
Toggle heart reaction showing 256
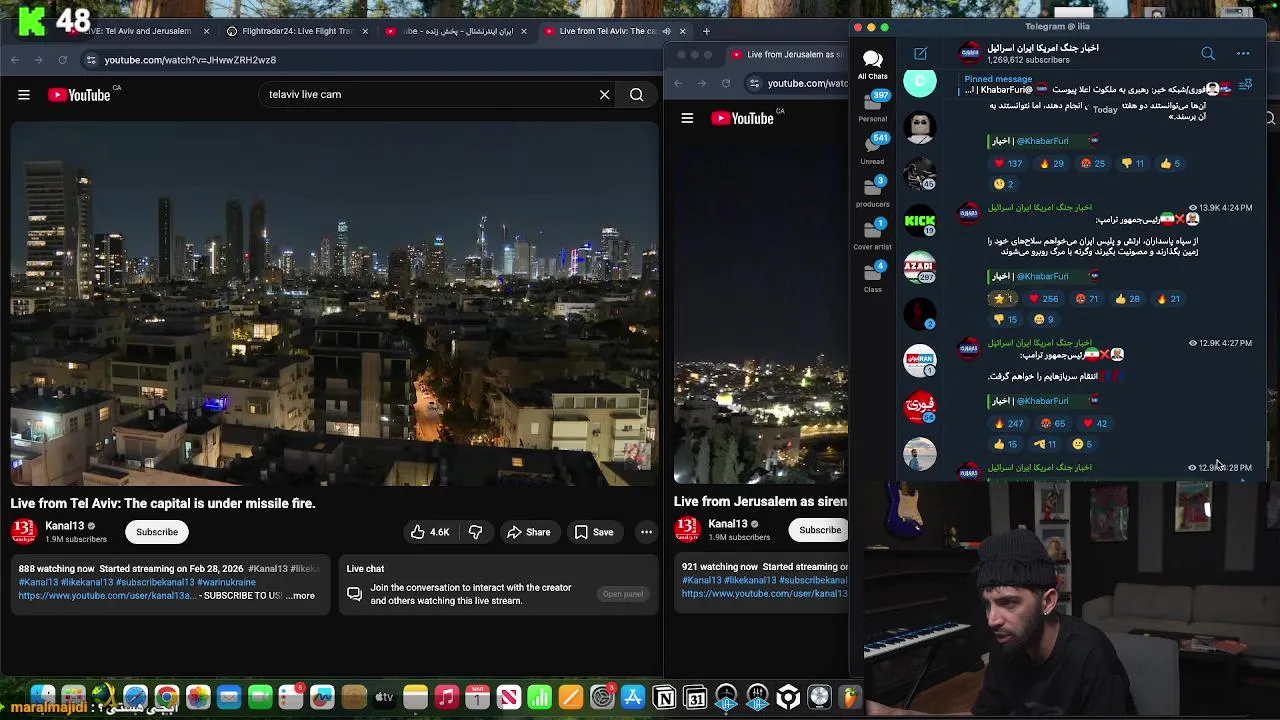click(x=1043, y=299)
